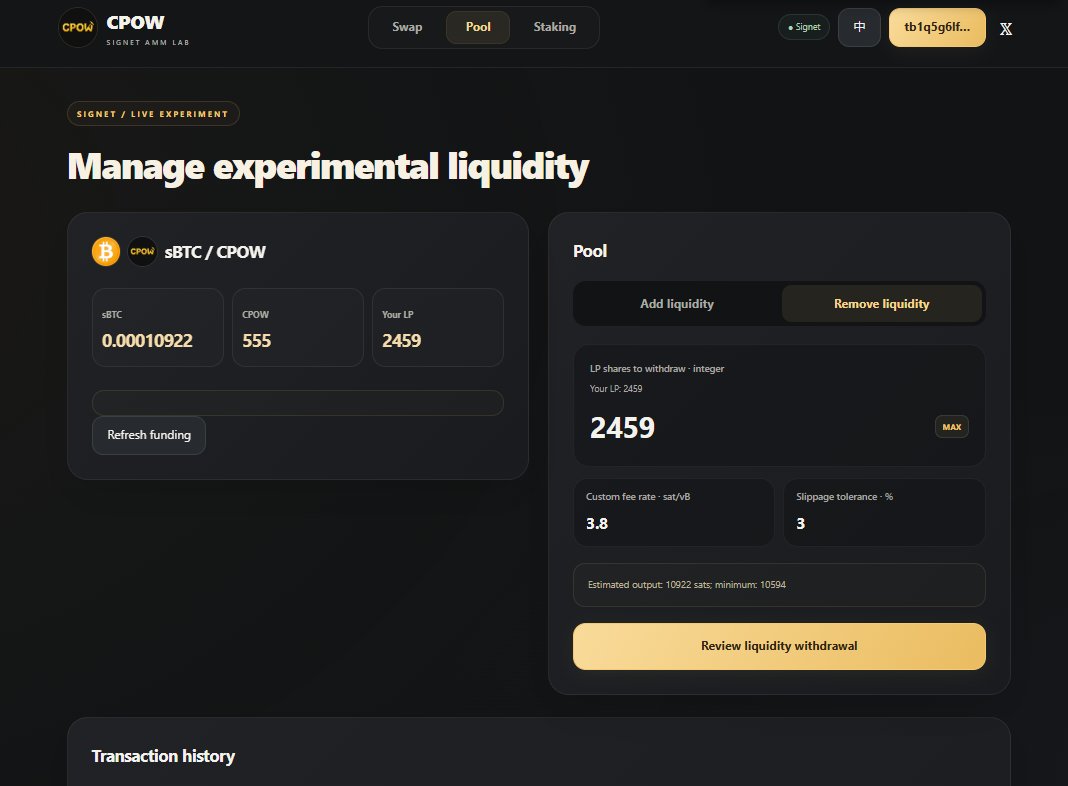Open wallet address tb1q5g6lf... button
1068x786 pixels.
pos(937,27)
